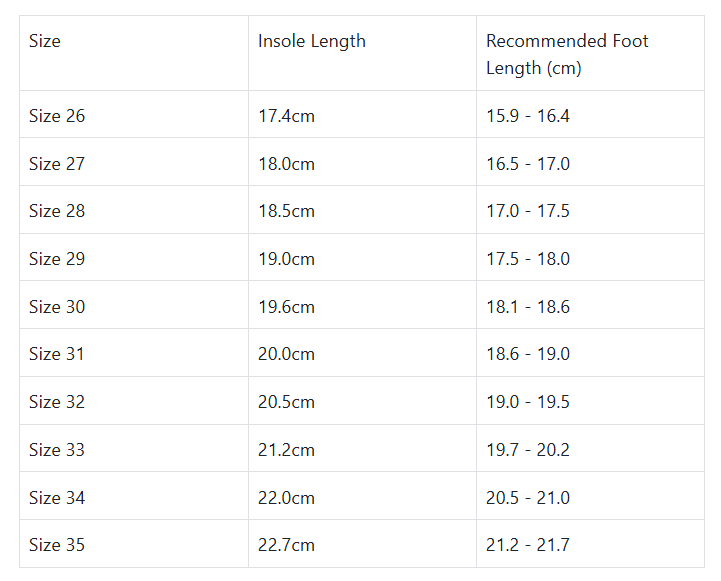Select the Size 27 row label
This screenshot has height=581, width=721.
click(57, 164)
